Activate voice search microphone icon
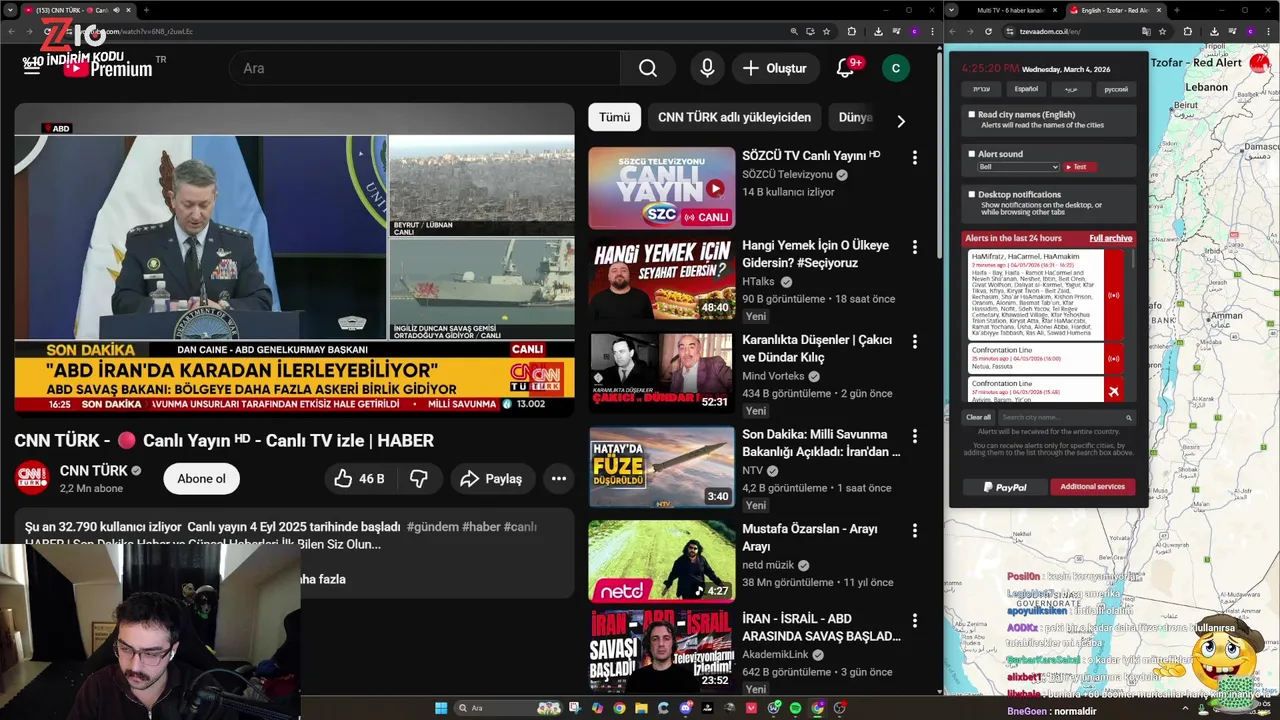Viewport: 1280px width, 720px height. coord(707,68)
